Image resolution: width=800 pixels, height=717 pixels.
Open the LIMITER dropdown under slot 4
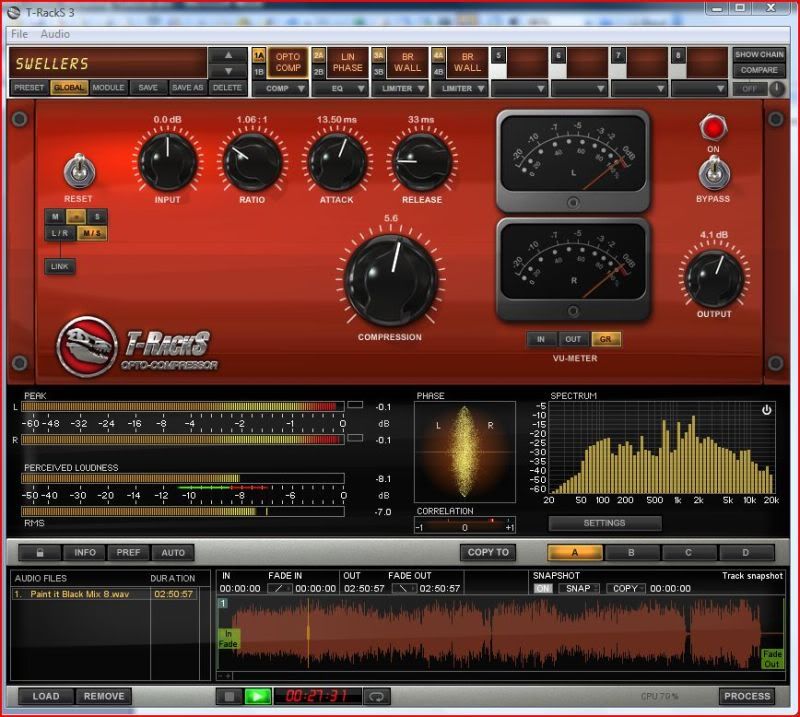coord(462,89)
